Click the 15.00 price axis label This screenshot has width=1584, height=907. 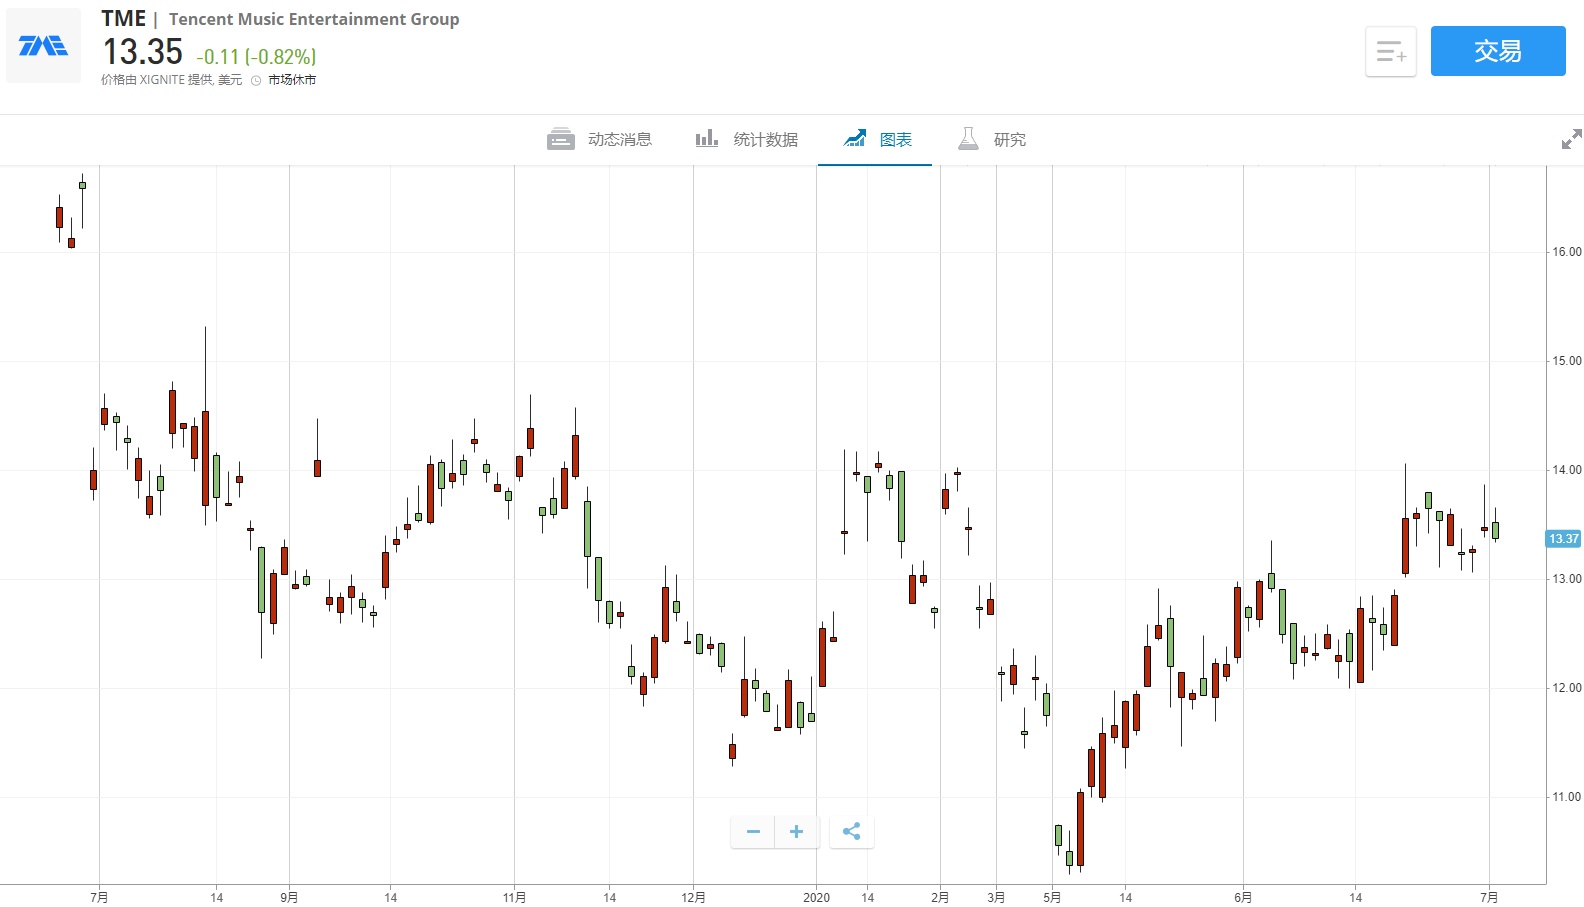tap(1567, 361)
